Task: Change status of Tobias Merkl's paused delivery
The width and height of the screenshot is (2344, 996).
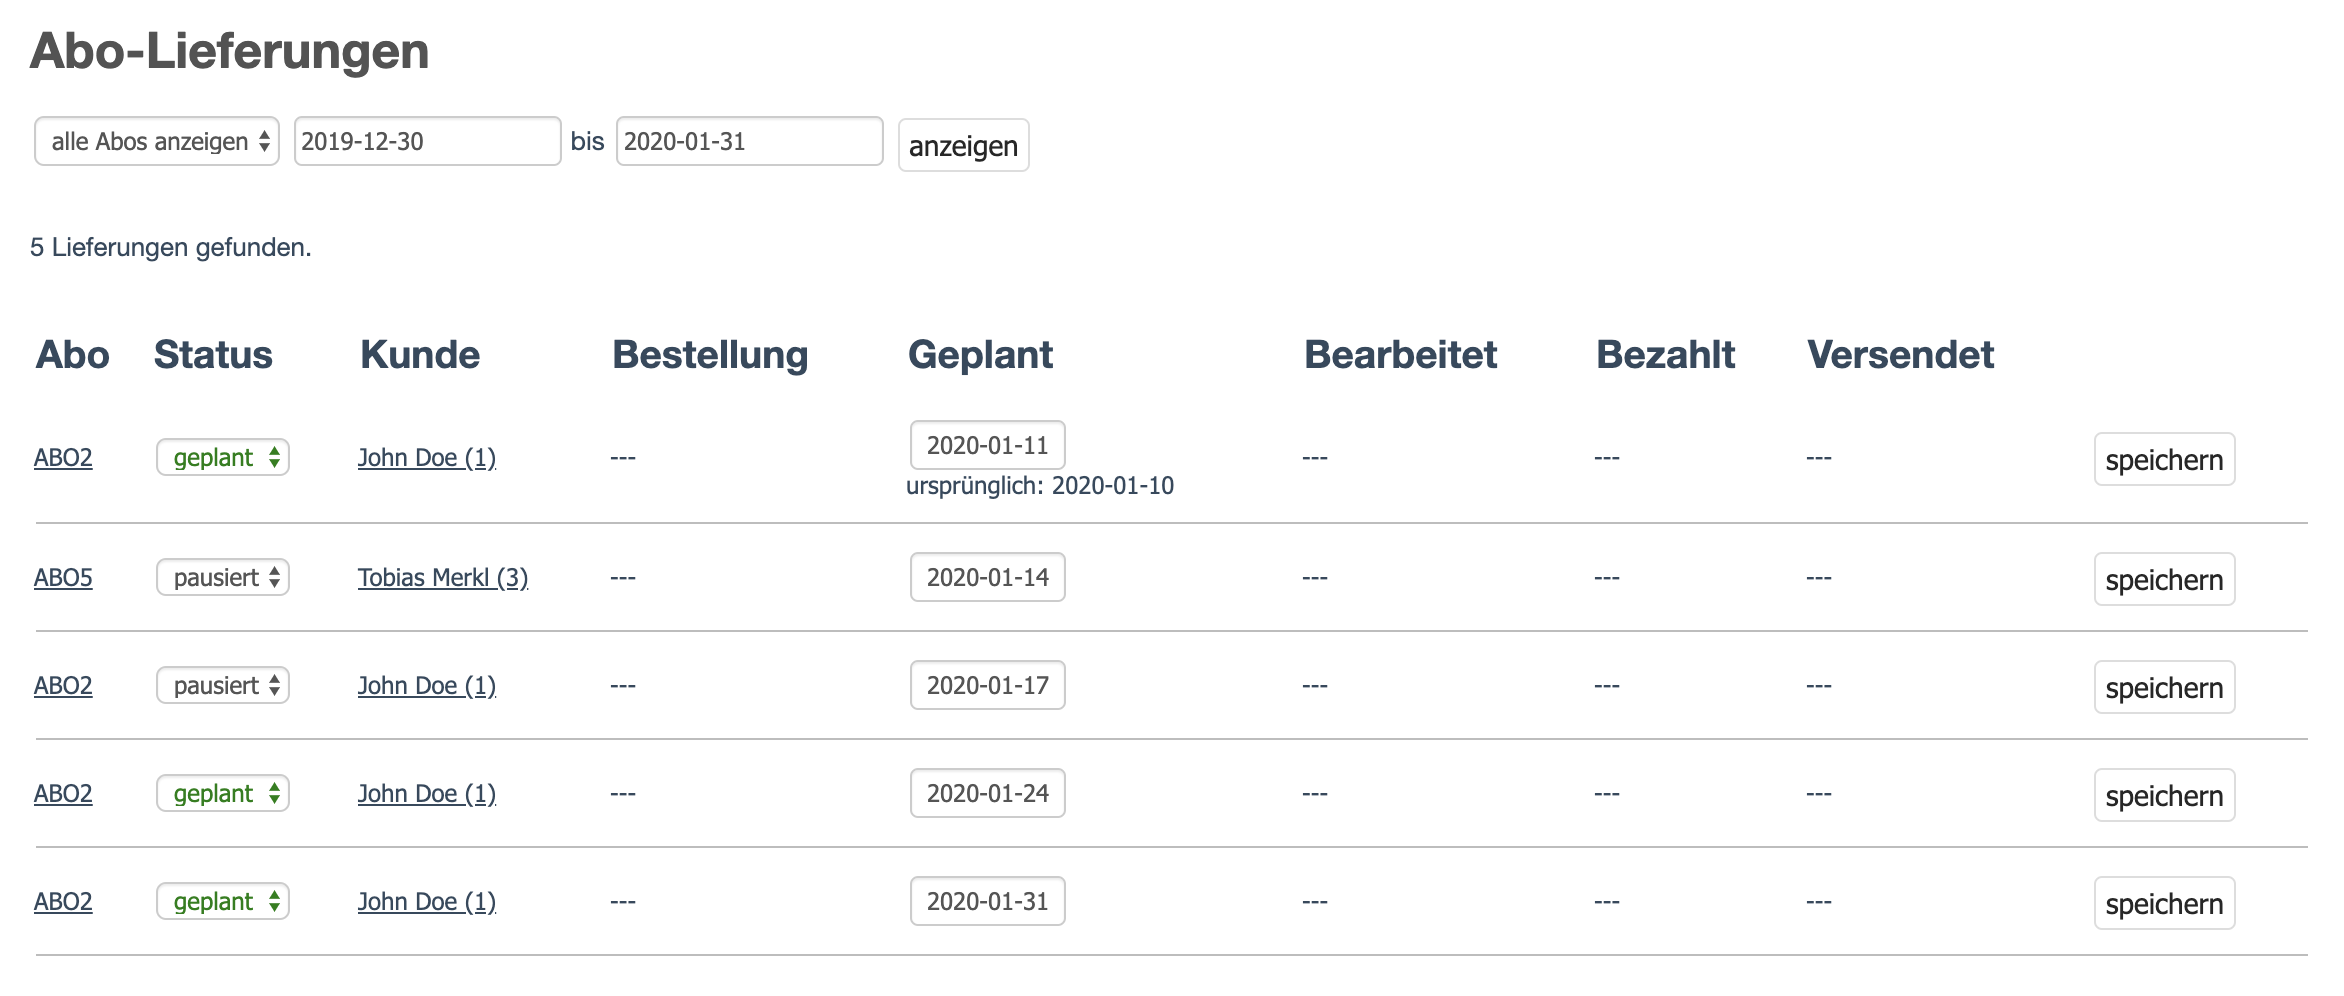Action: 223,578
